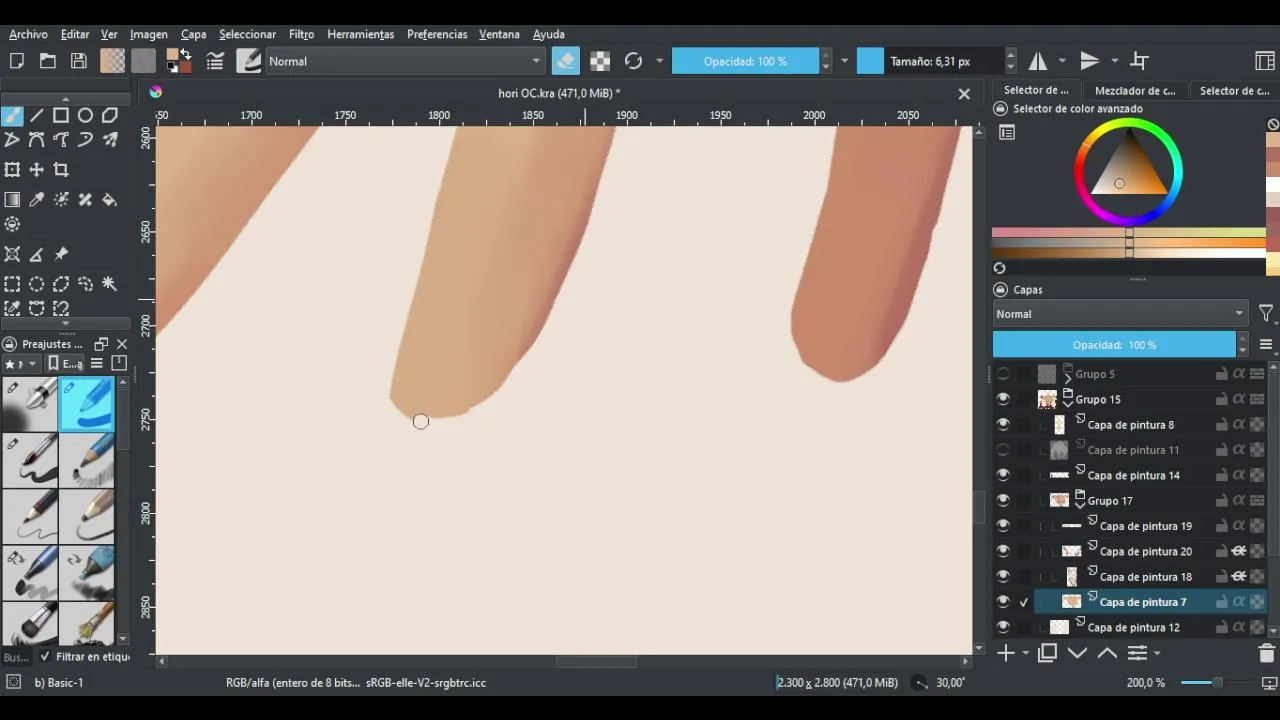Reload the original brush preset

coord(633,61)
